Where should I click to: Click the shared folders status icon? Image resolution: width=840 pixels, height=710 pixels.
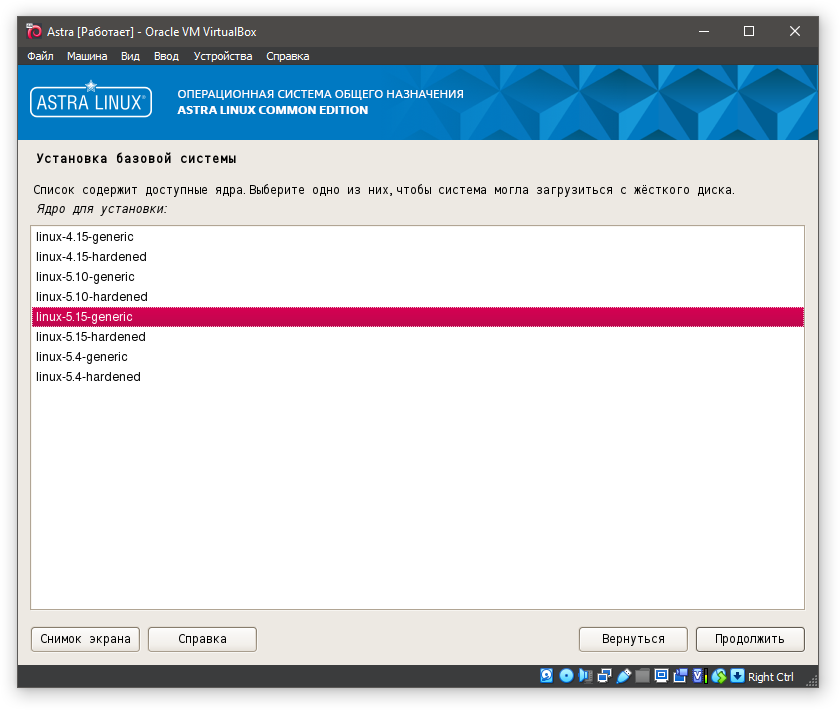642,676
